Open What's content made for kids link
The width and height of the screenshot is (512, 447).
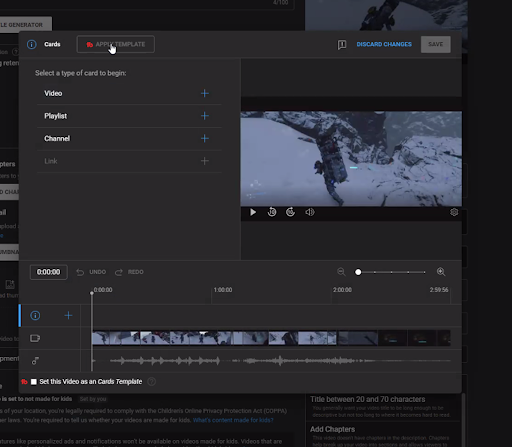click(233, 420)
